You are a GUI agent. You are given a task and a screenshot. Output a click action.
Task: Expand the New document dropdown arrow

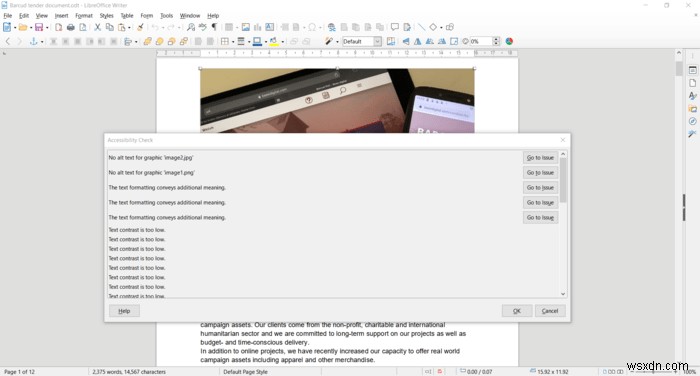[x=15, y=28]
